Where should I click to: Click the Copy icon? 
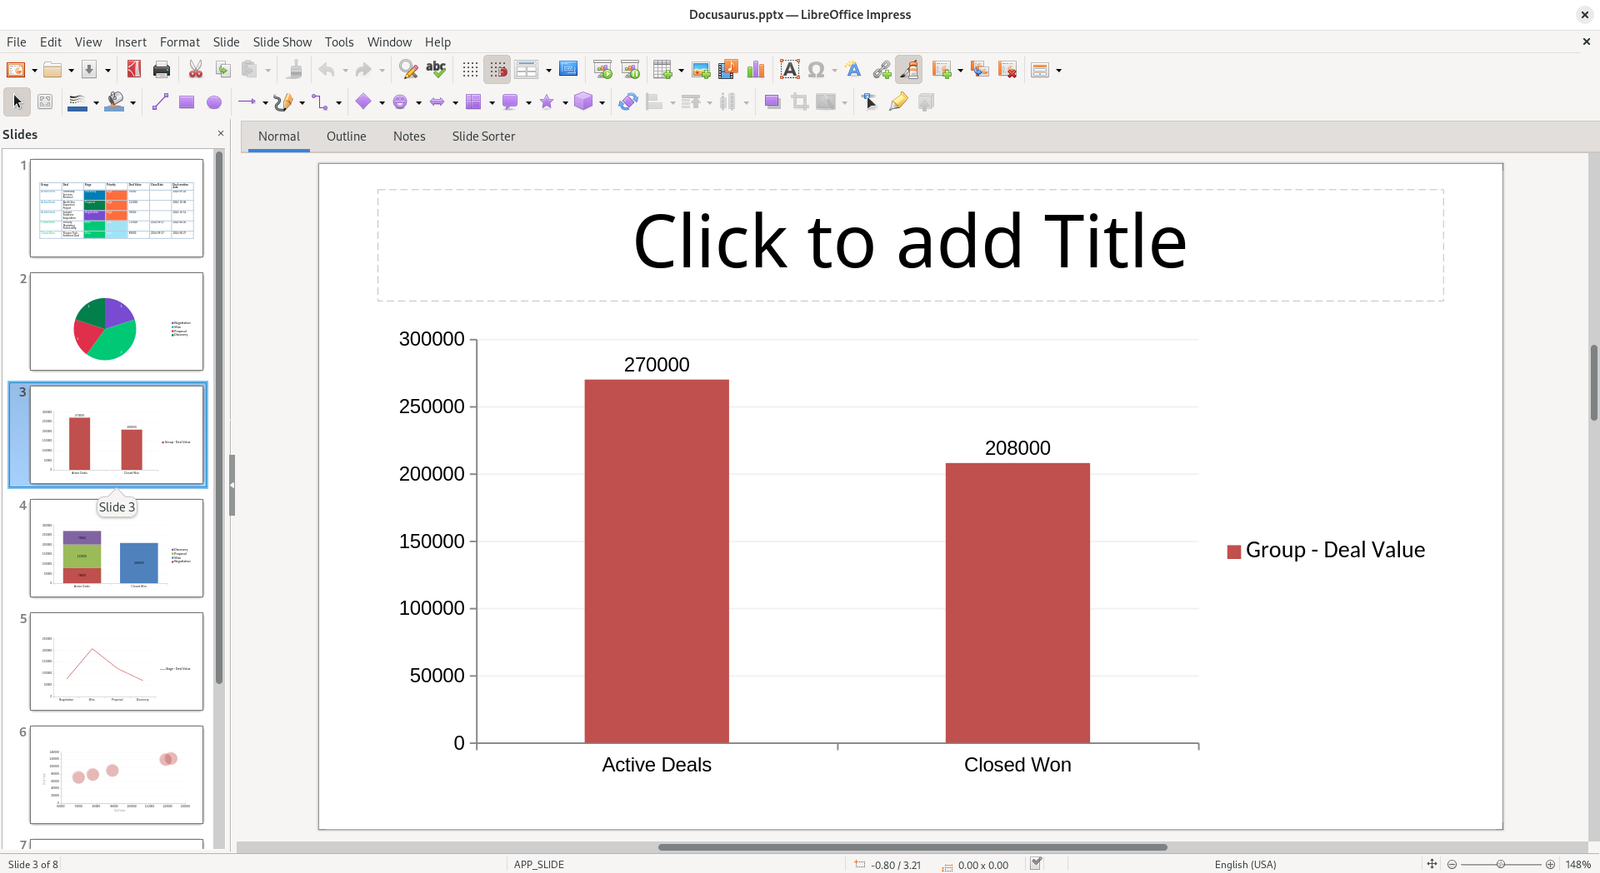[223, 69]
